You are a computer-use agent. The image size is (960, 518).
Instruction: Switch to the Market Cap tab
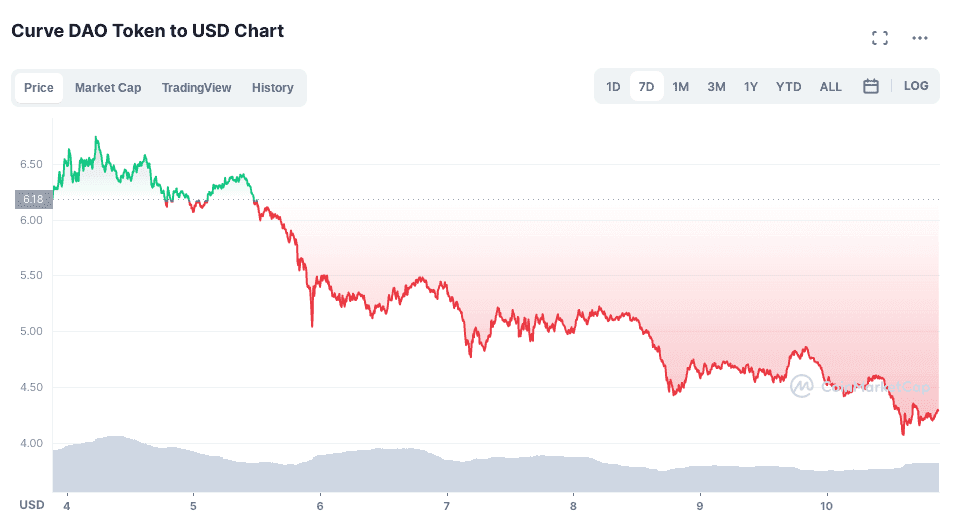click(108, 88)
